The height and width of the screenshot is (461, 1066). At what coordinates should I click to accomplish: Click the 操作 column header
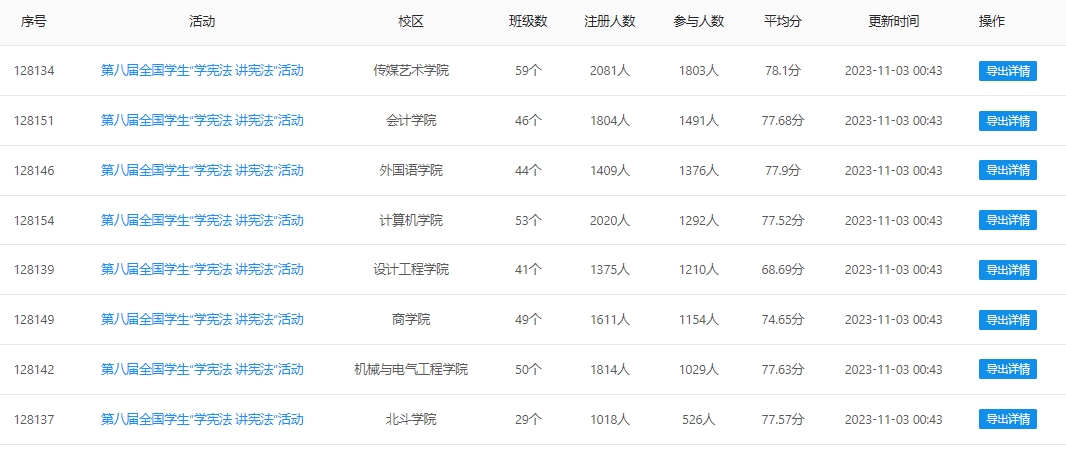coord(992,22)
